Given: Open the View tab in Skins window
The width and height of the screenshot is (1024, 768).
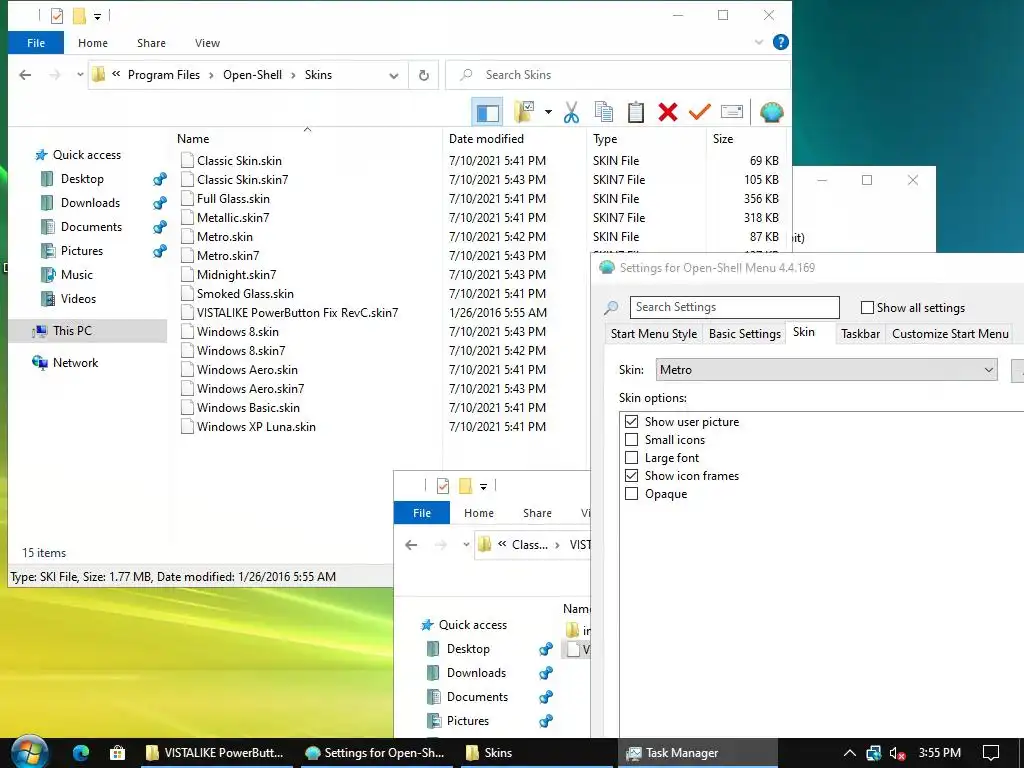Looking at the screenshot, I should [x=207, y=43].
